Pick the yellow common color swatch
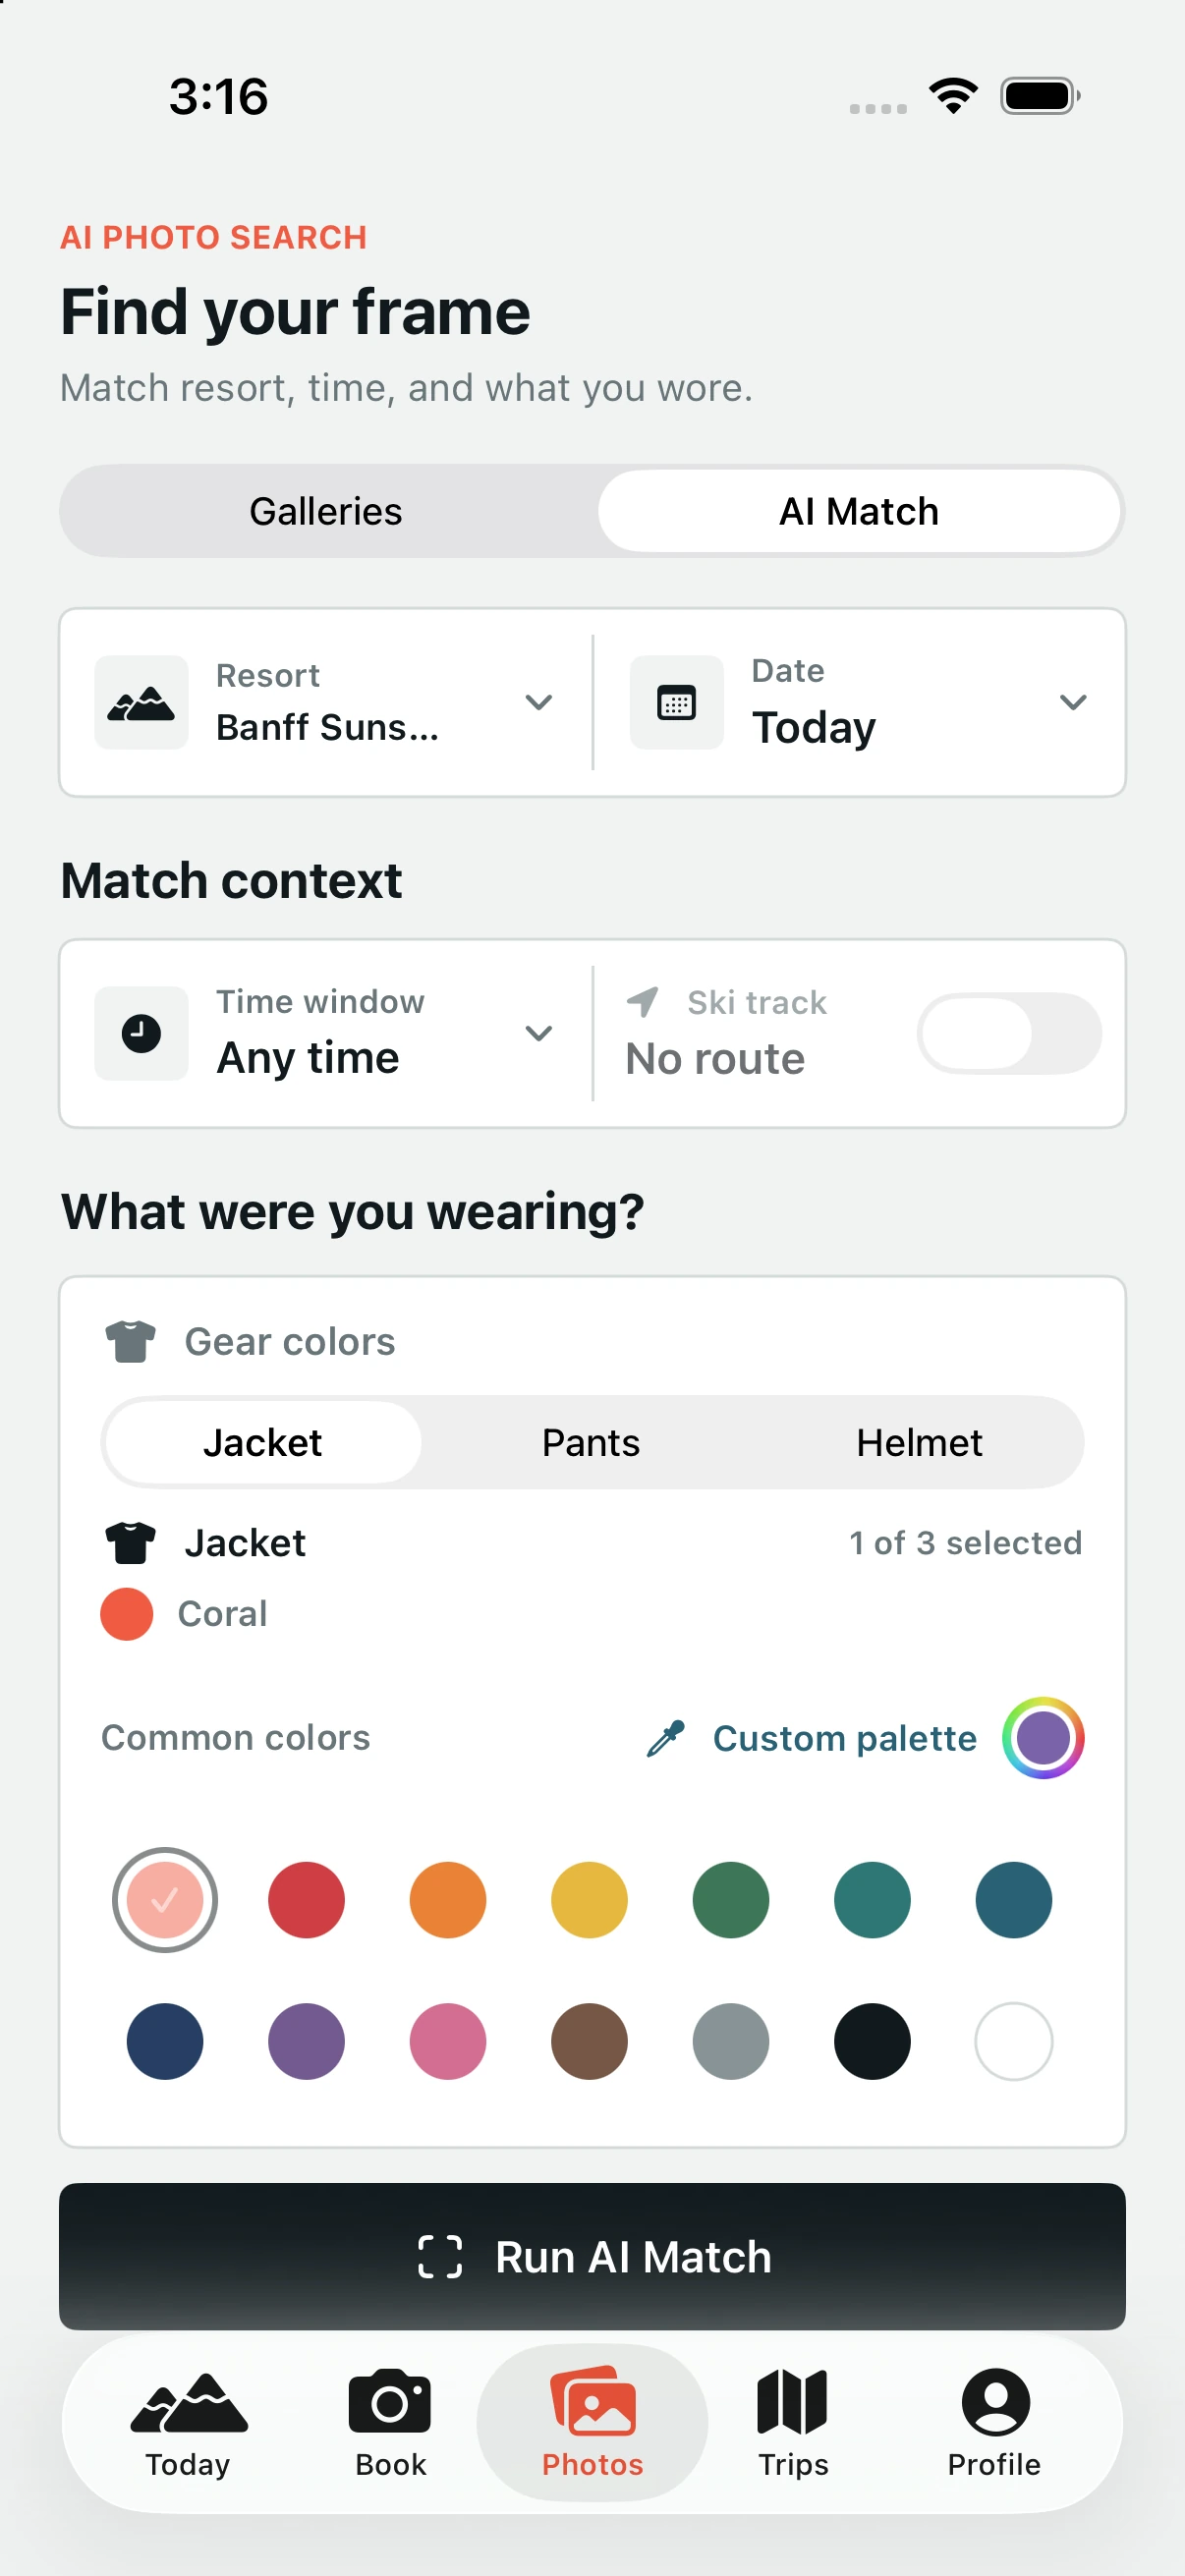 point(590,1900)
